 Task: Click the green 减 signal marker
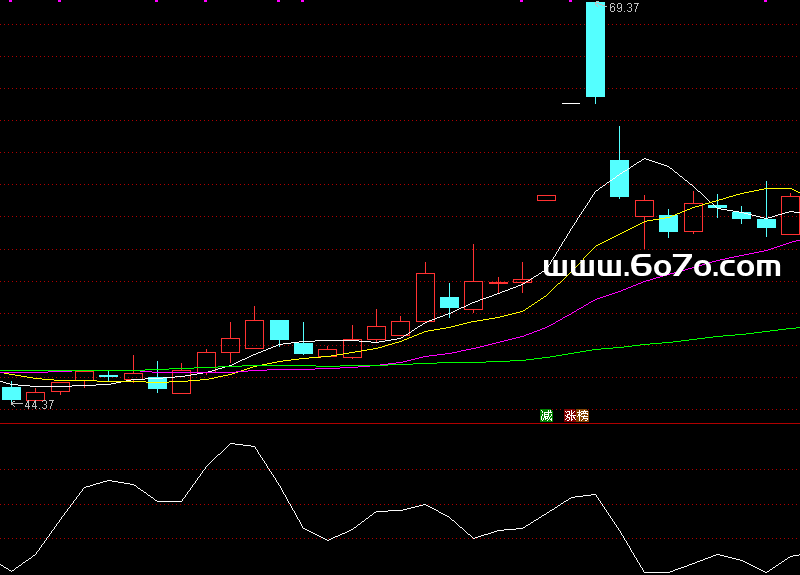(546, 415)
